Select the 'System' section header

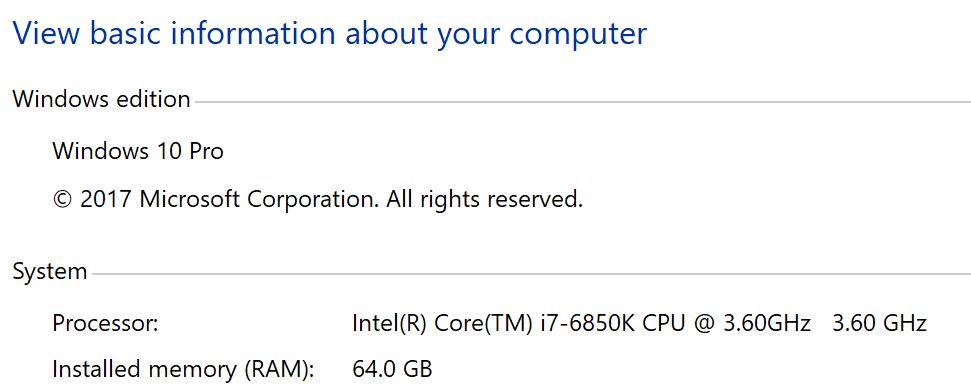pyautogui.click(x=50, y=272)
